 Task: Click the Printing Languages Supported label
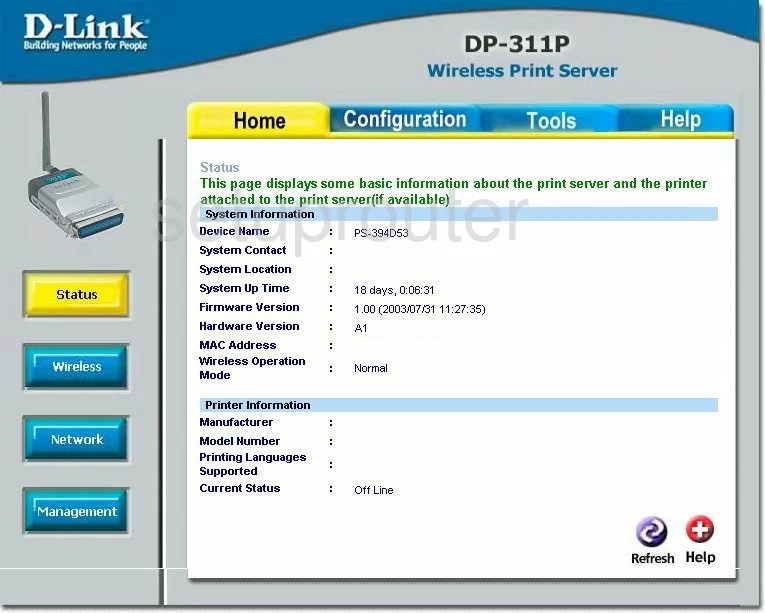click(x=253, y=464)
